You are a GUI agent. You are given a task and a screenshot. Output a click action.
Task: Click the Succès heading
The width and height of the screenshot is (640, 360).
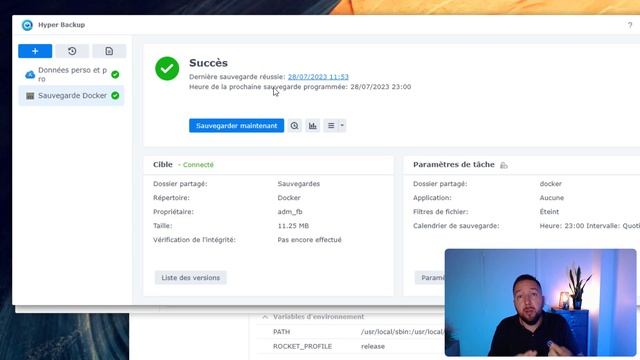click(208, 63)
